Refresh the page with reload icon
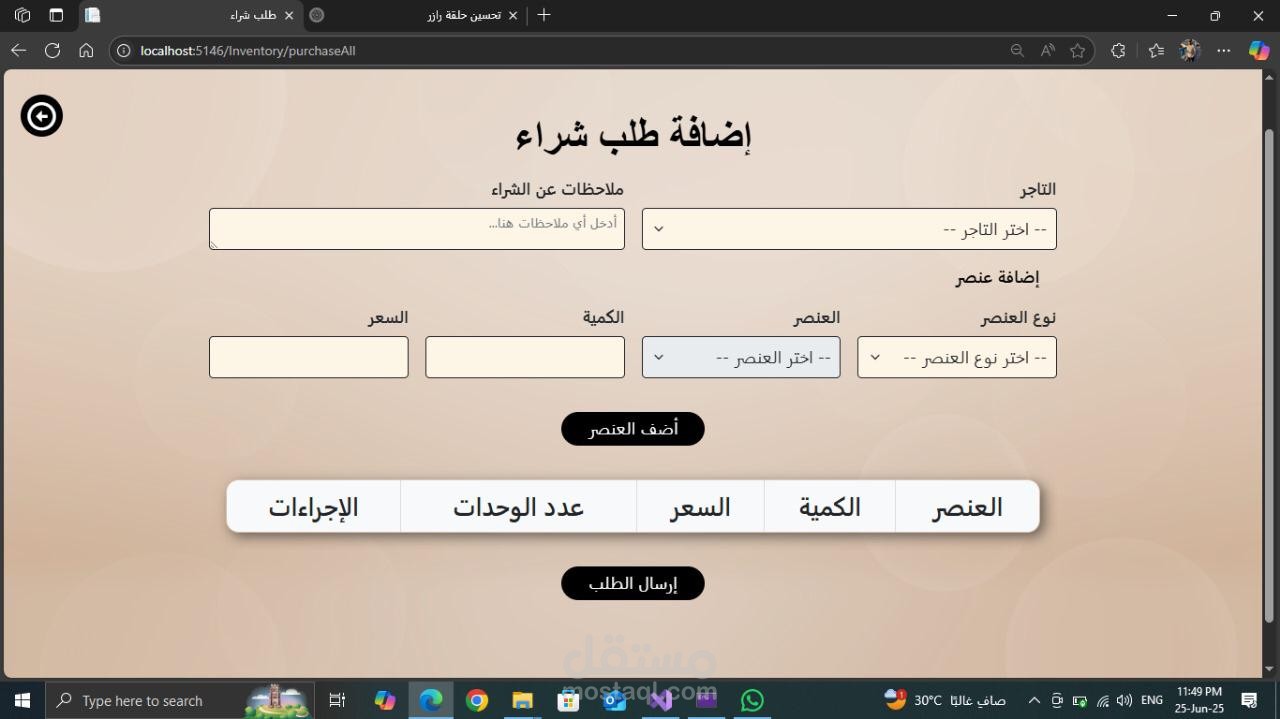 coord(53,50)
